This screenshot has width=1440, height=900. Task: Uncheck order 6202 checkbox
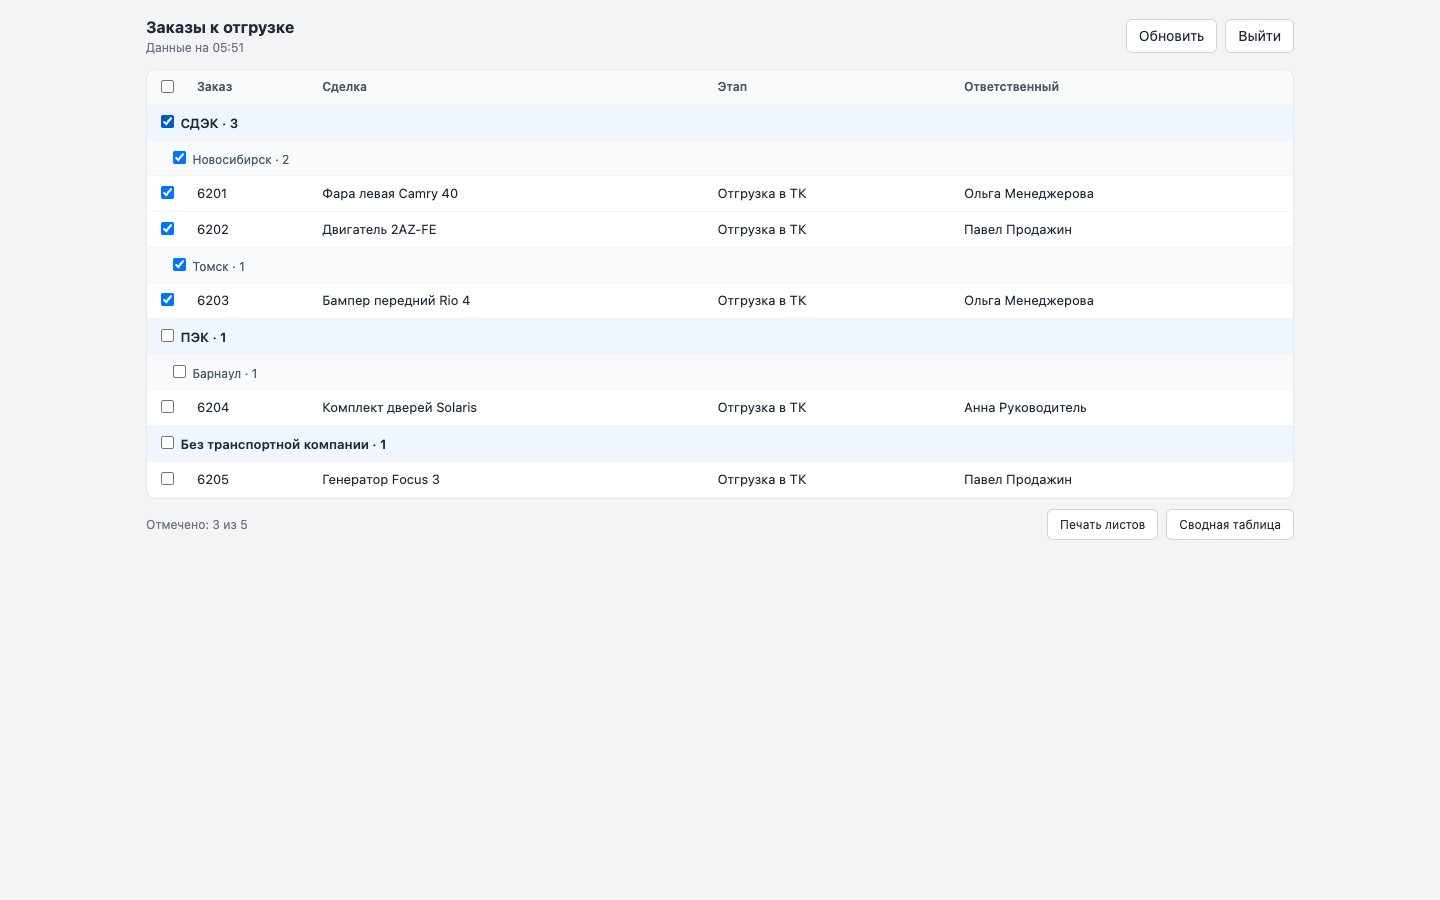point(167,229)
